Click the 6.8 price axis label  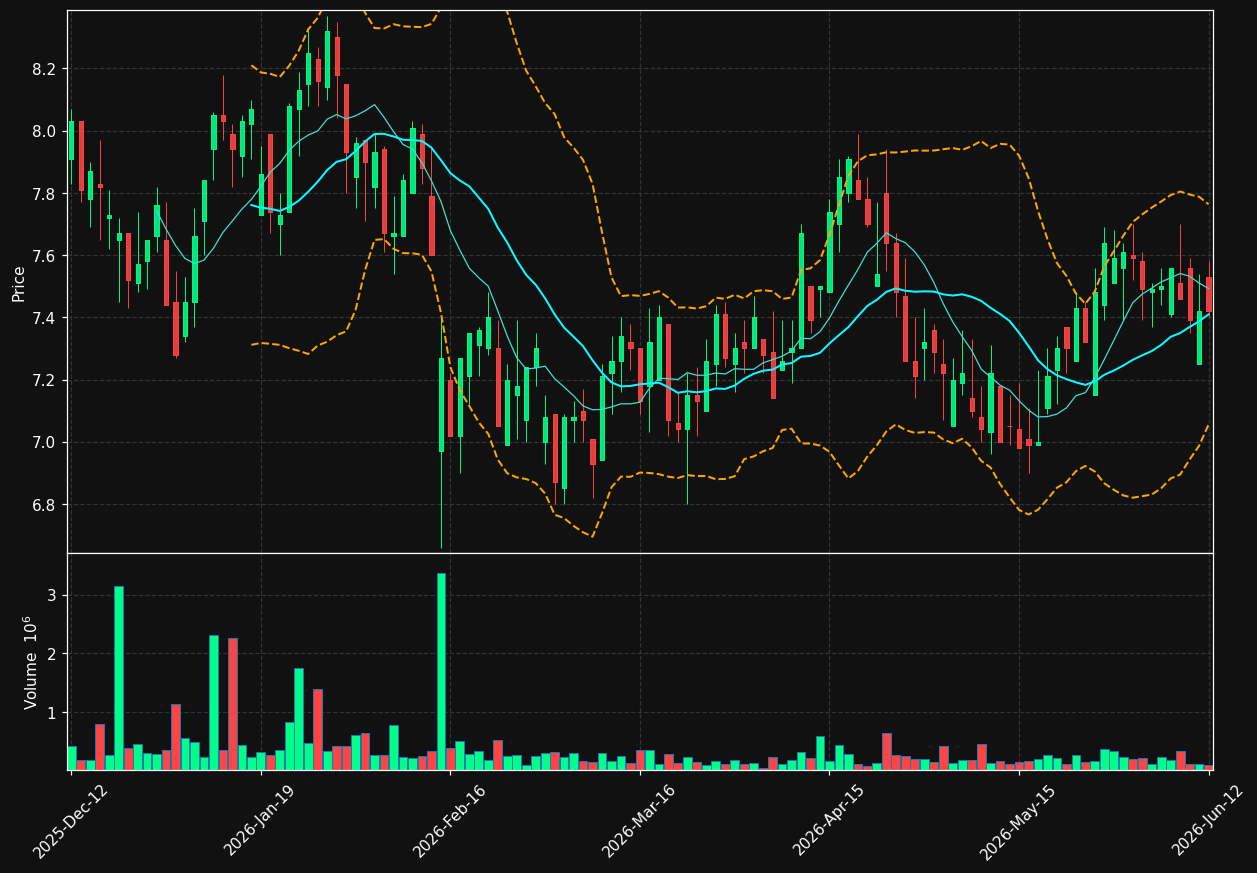(44, 505)
